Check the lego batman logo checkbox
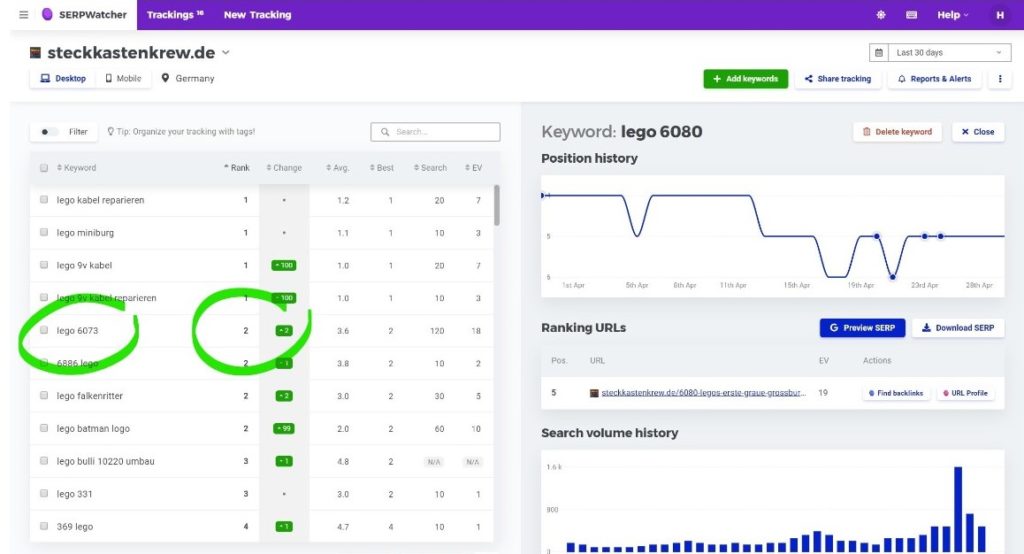This screenshot has height=554, width=1024. click(x=44, y=428)
